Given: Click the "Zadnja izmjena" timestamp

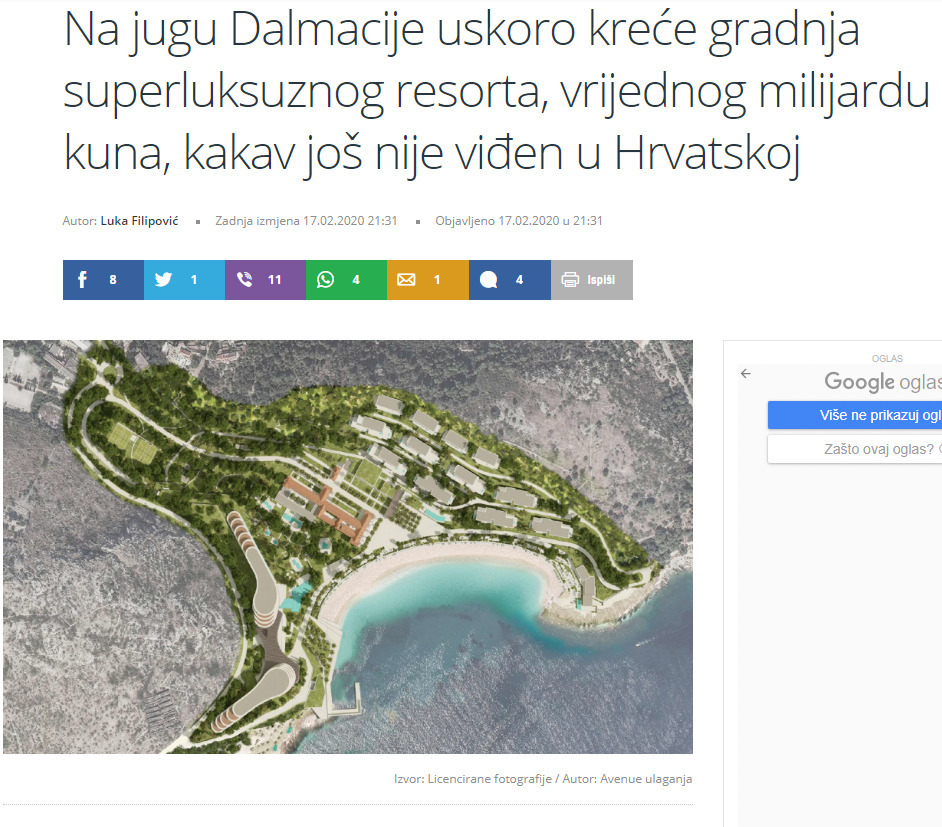Looking at the screenshot, I should 306,221.
